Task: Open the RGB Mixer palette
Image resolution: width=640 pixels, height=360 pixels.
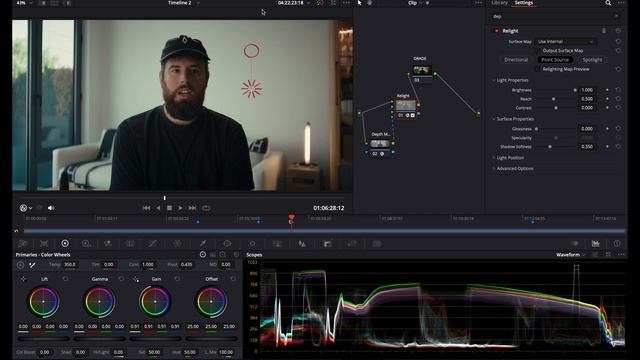Action: point(108,243)
